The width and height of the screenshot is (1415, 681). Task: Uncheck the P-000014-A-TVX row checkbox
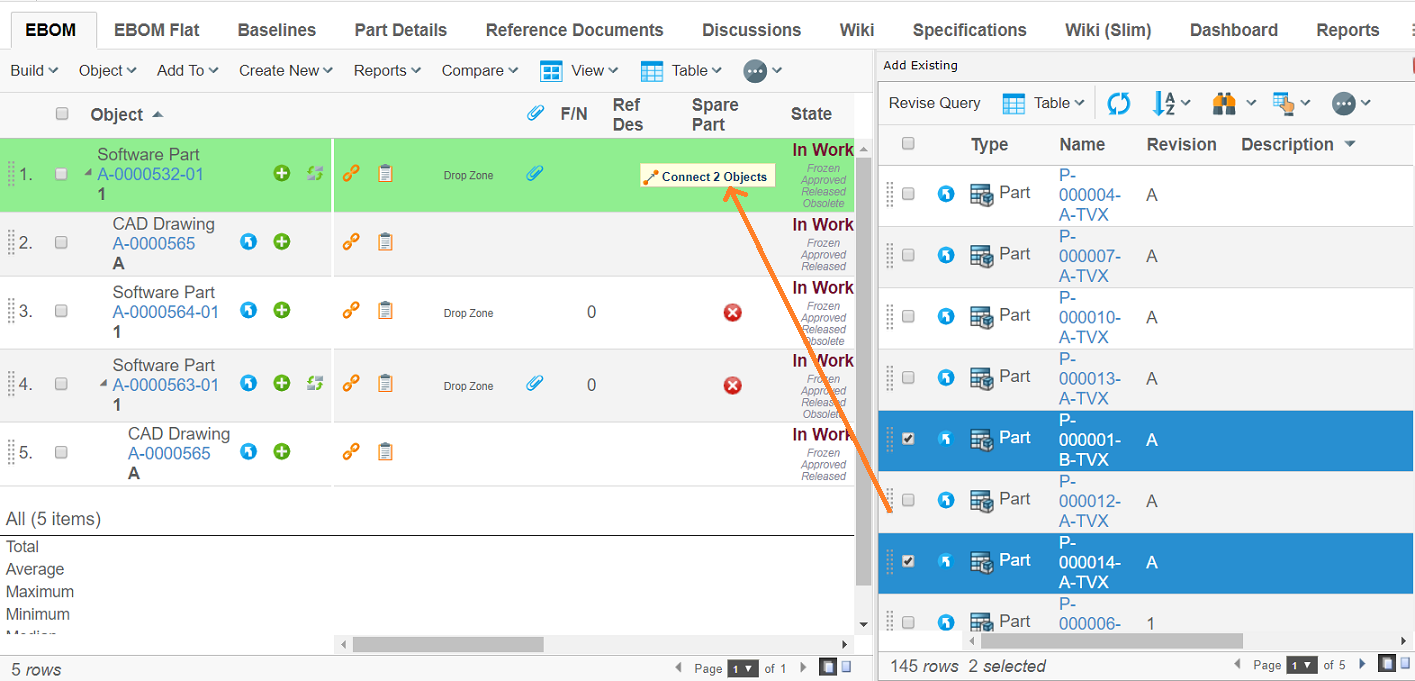(908, 561)
